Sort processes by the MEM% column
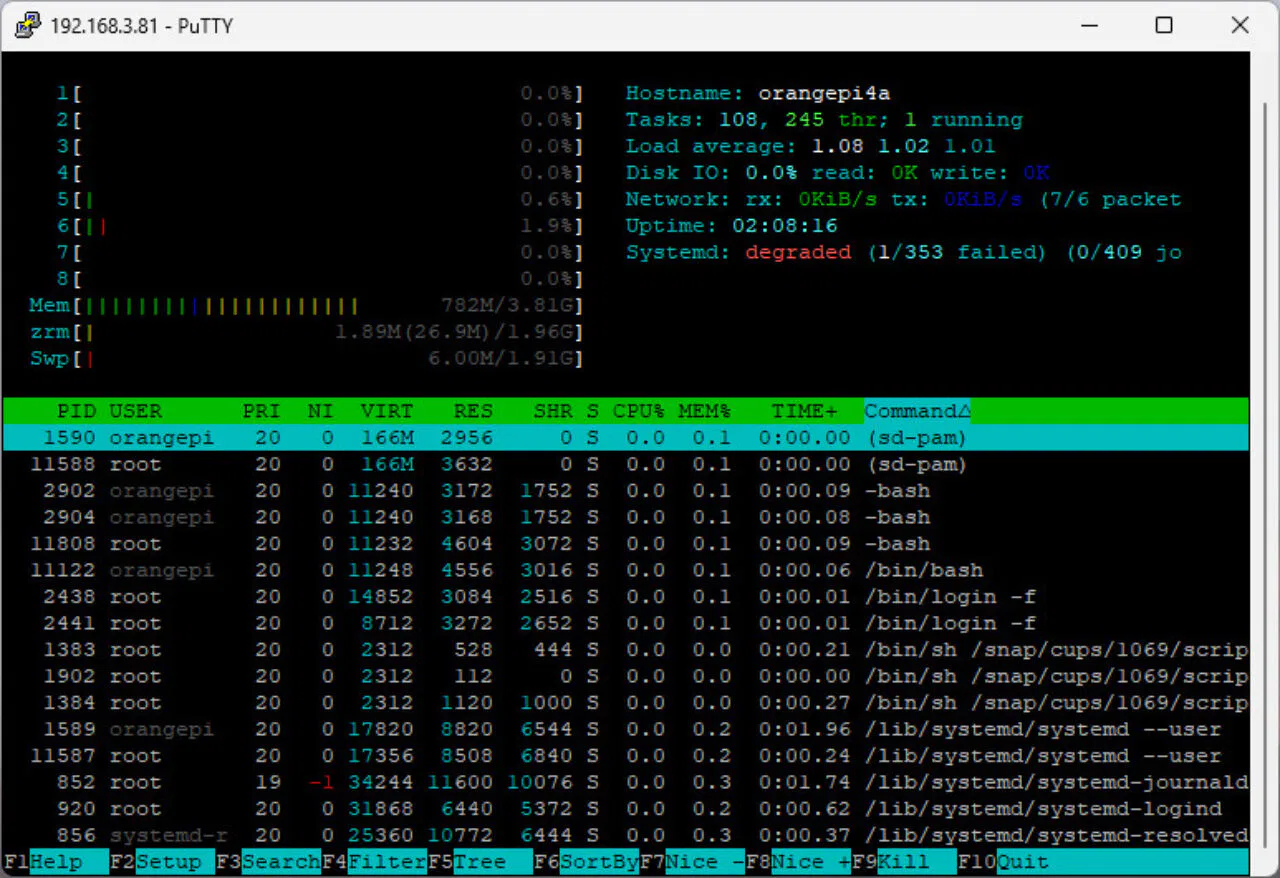 click(703, 410)
